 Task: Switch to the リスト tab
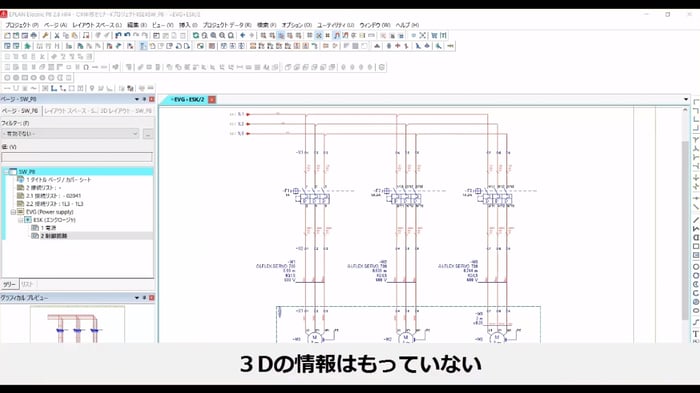point(27,284)
